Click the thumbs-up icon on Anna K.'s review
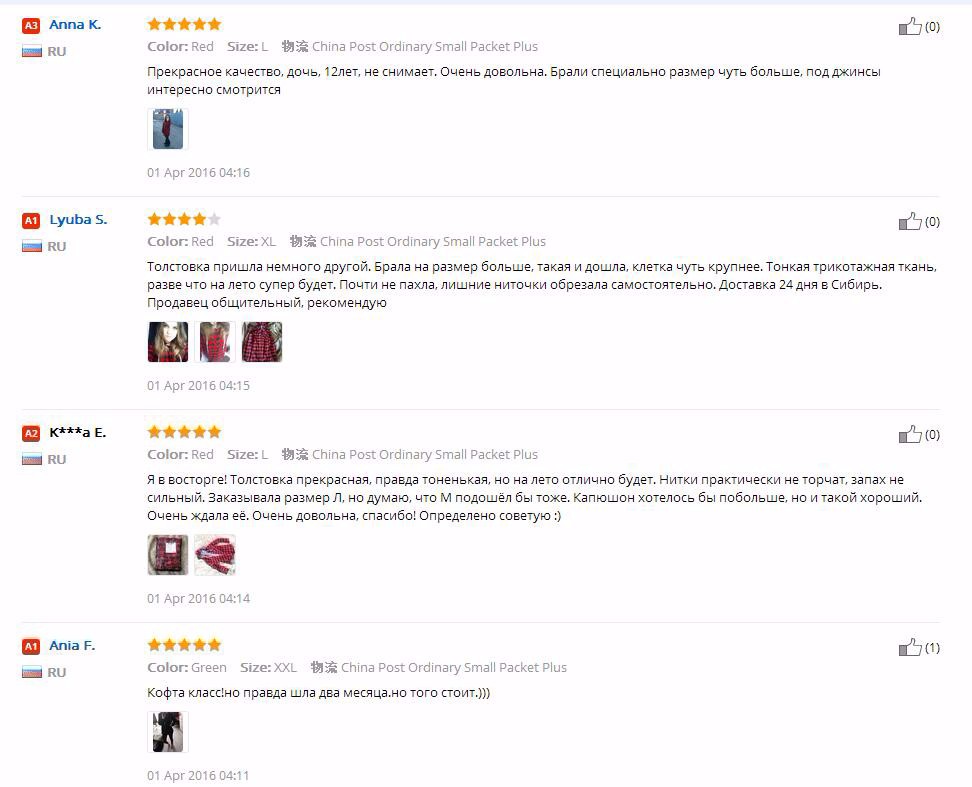The height and width of the screenshot is (787, 972). point(910,25)
